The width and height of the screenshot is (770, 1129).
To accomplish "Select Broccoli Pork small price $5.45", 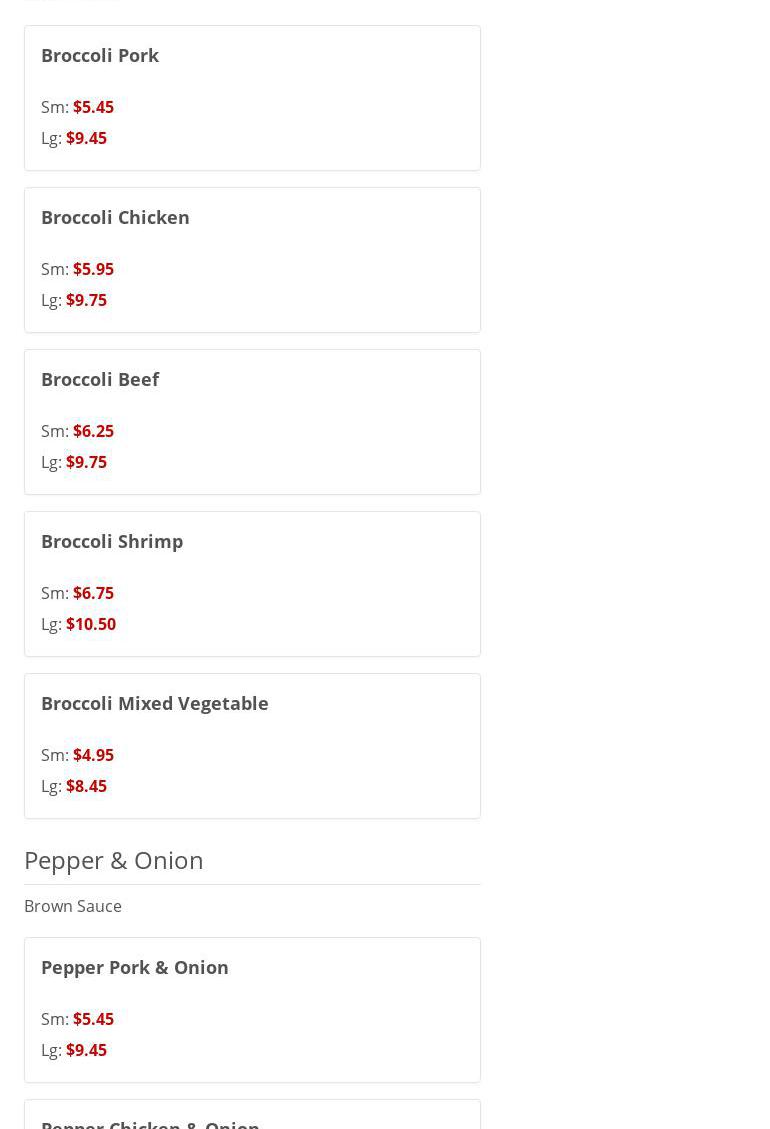I will coord(93,107).
